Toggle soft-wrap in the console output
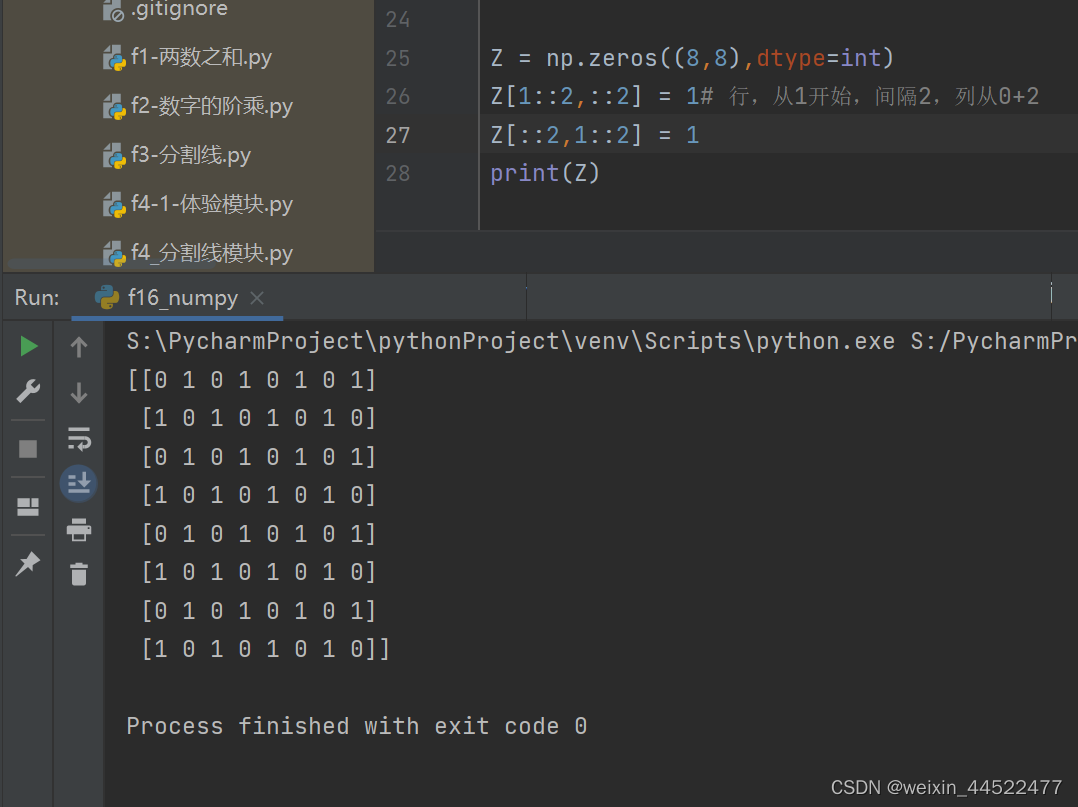 point(79,439)
